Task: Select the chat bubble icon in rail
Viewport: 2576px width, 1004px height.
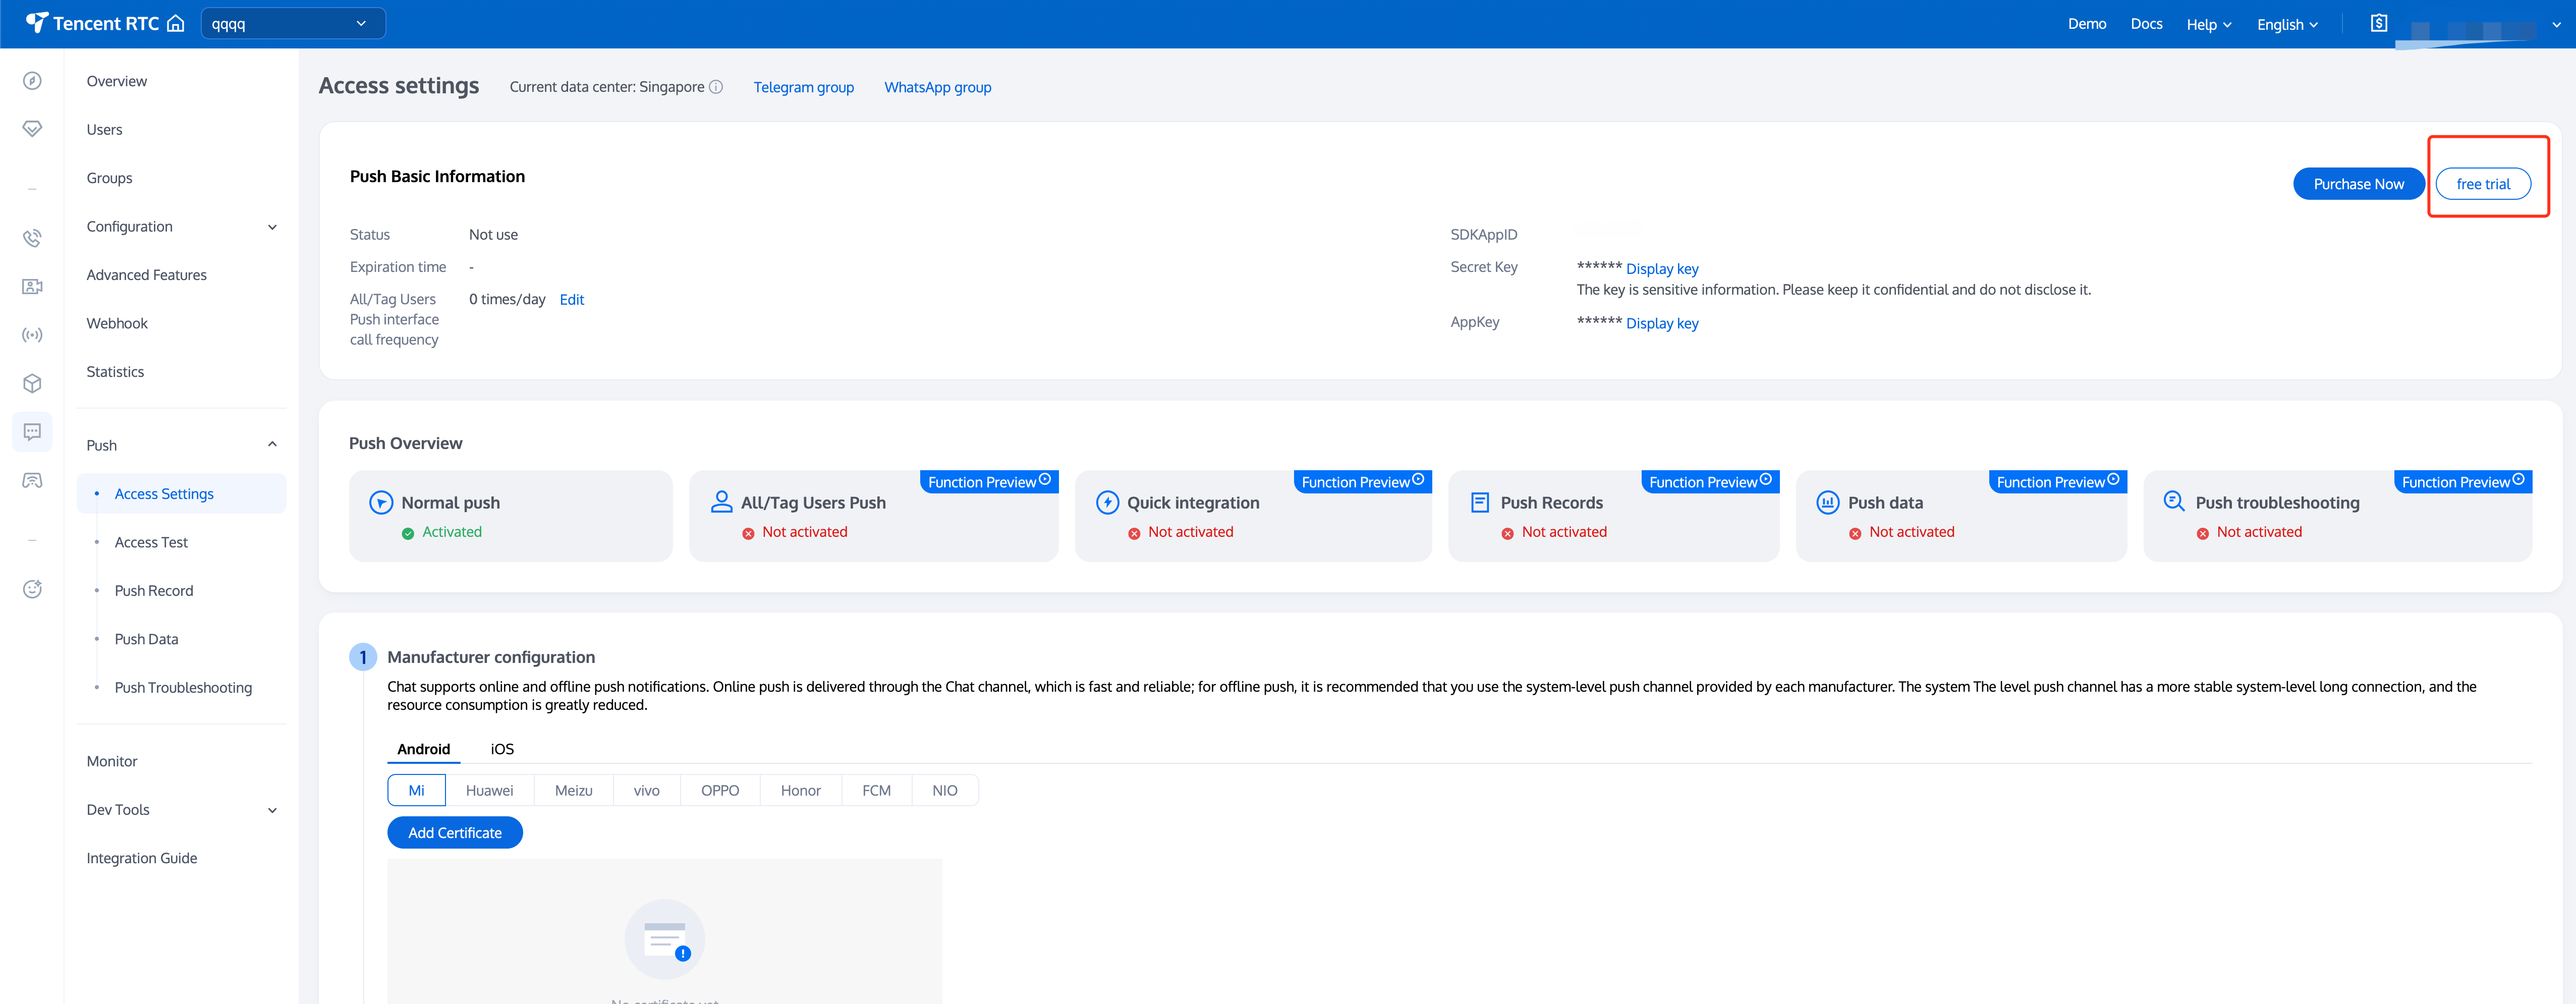Action: coord(32,432)
